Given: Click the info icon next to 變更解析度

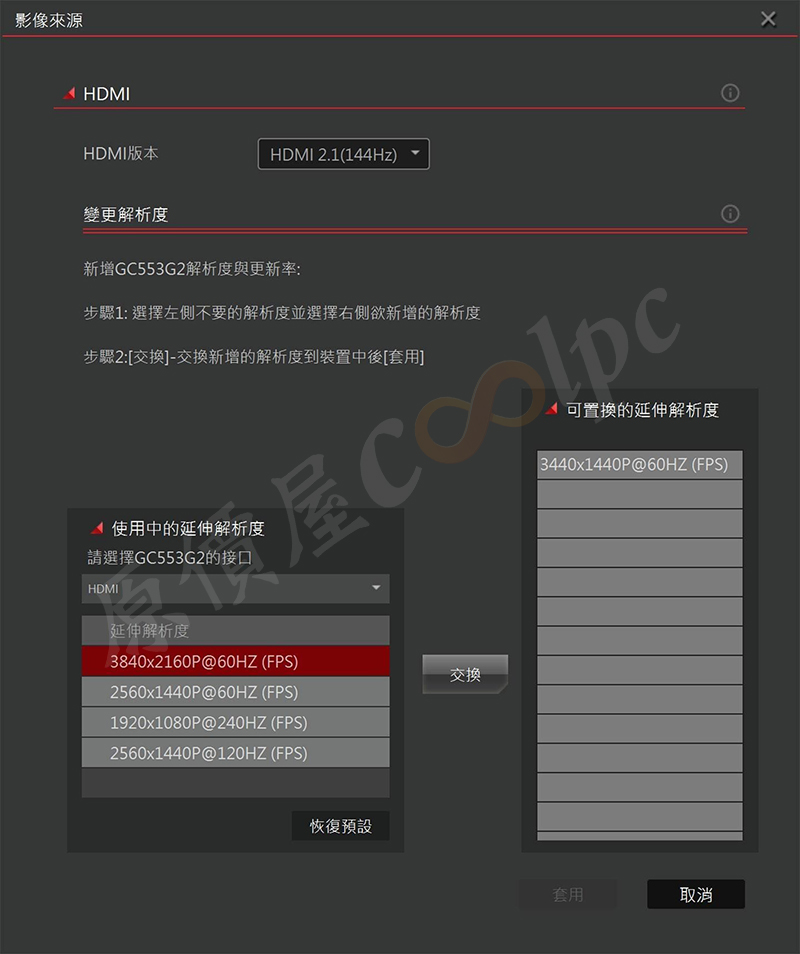Looking at the screenshot, I should point(730,214).
